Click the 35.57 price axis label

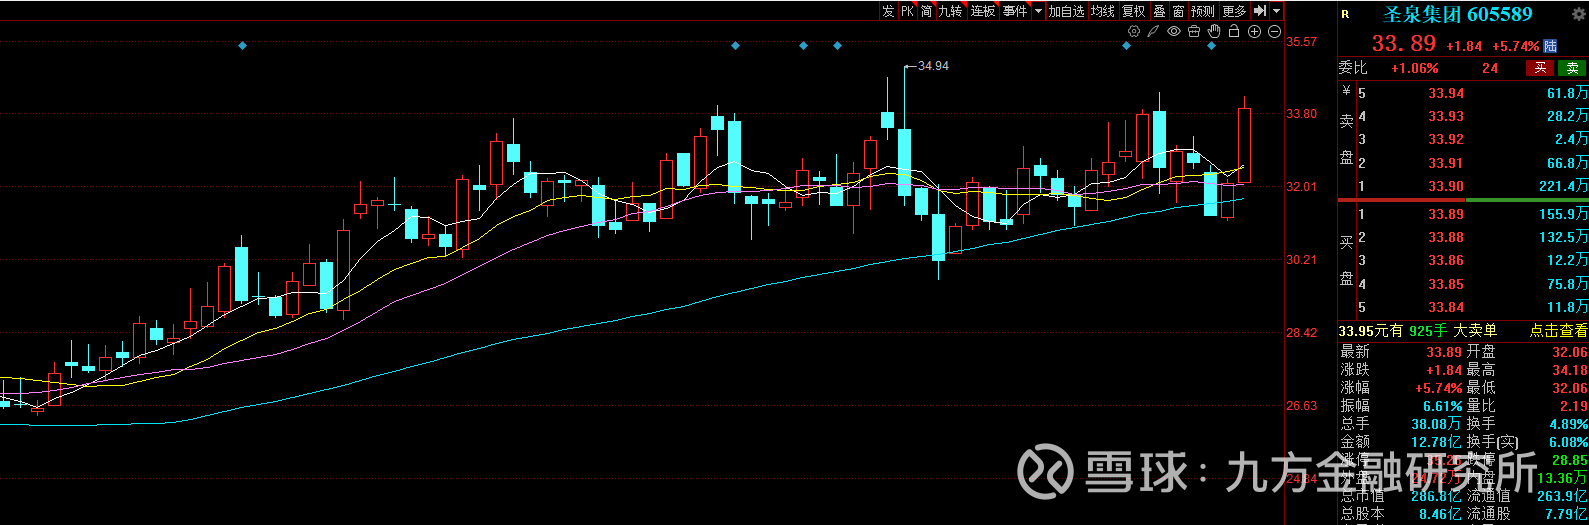1302,42
